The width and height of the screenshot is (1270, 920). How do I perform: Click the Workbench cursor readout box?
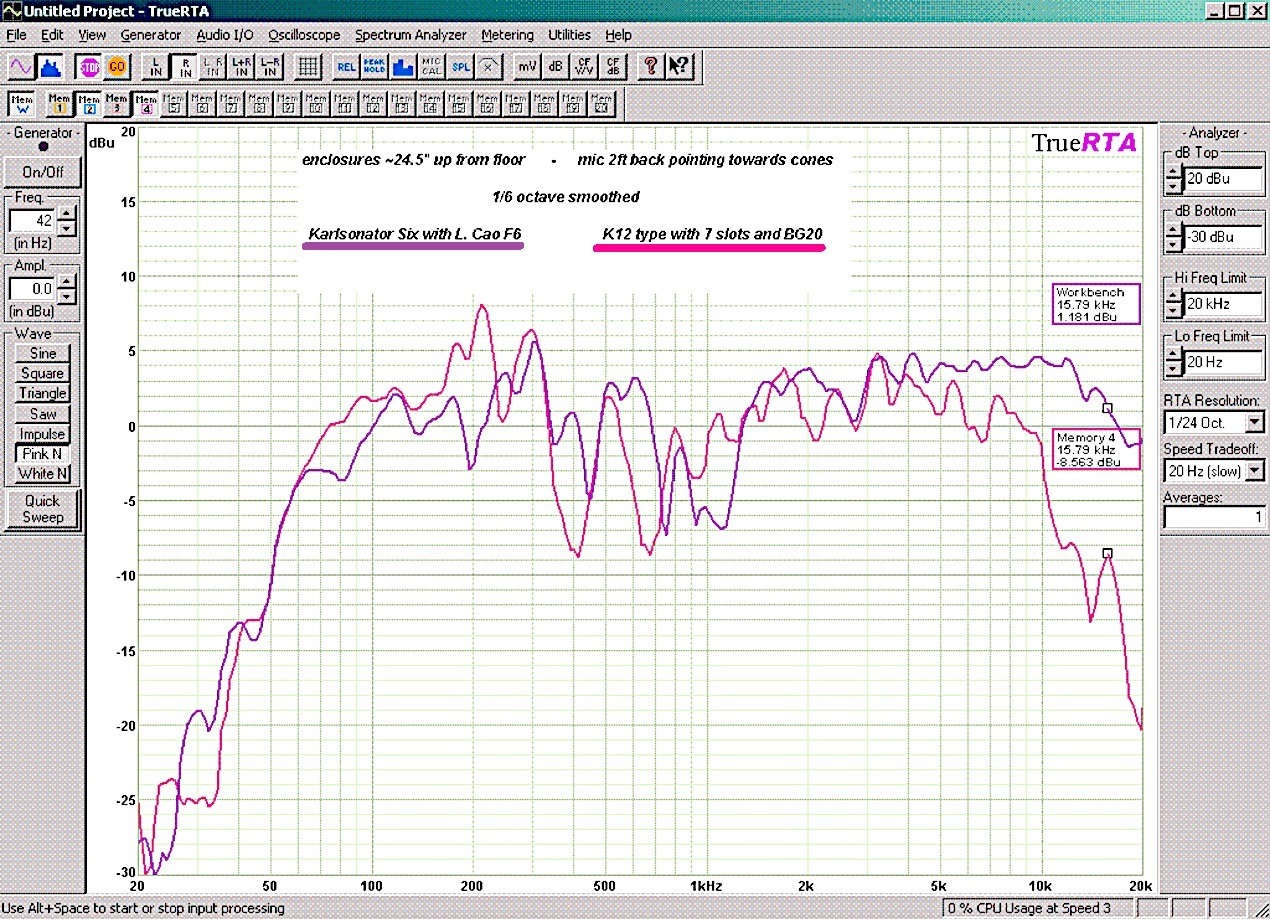click(1095, 304)
